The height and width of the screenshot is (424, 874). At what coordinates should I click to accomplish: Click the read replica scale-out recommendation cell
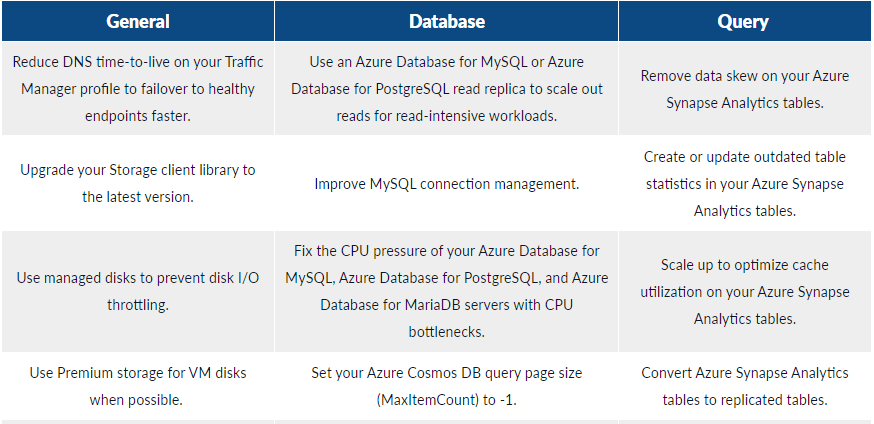[446, 89]
